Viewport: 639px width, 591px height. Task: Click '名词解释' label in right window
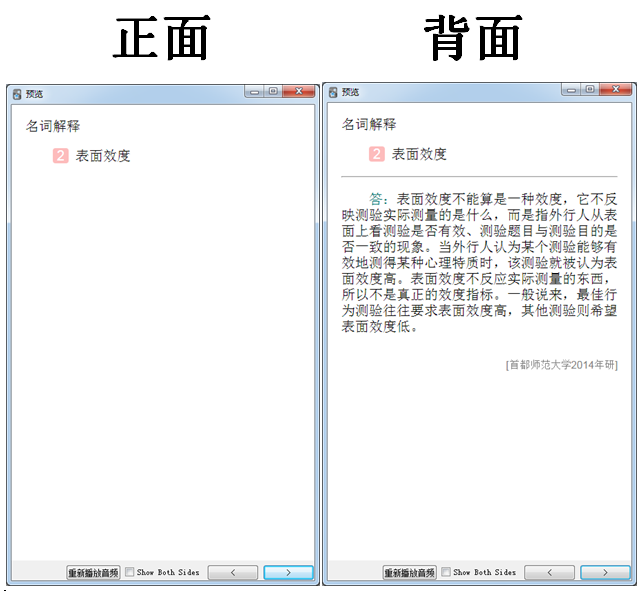tap(369, 124)
